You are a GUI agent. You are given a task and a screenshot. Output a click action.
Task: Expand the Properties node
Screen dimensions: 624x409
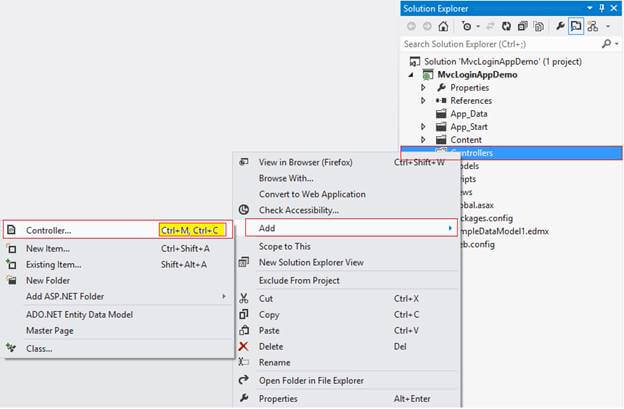423,88
